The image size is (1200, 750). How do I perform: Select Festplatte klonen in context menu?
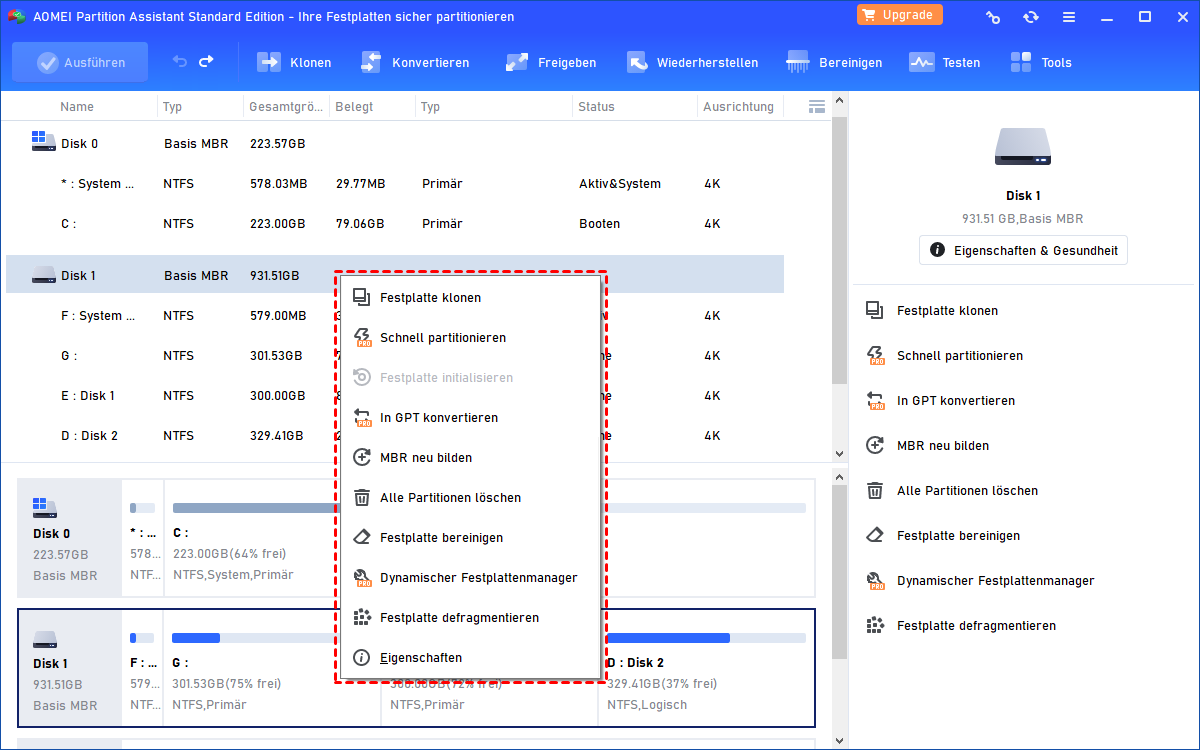(x=471, y=298)
